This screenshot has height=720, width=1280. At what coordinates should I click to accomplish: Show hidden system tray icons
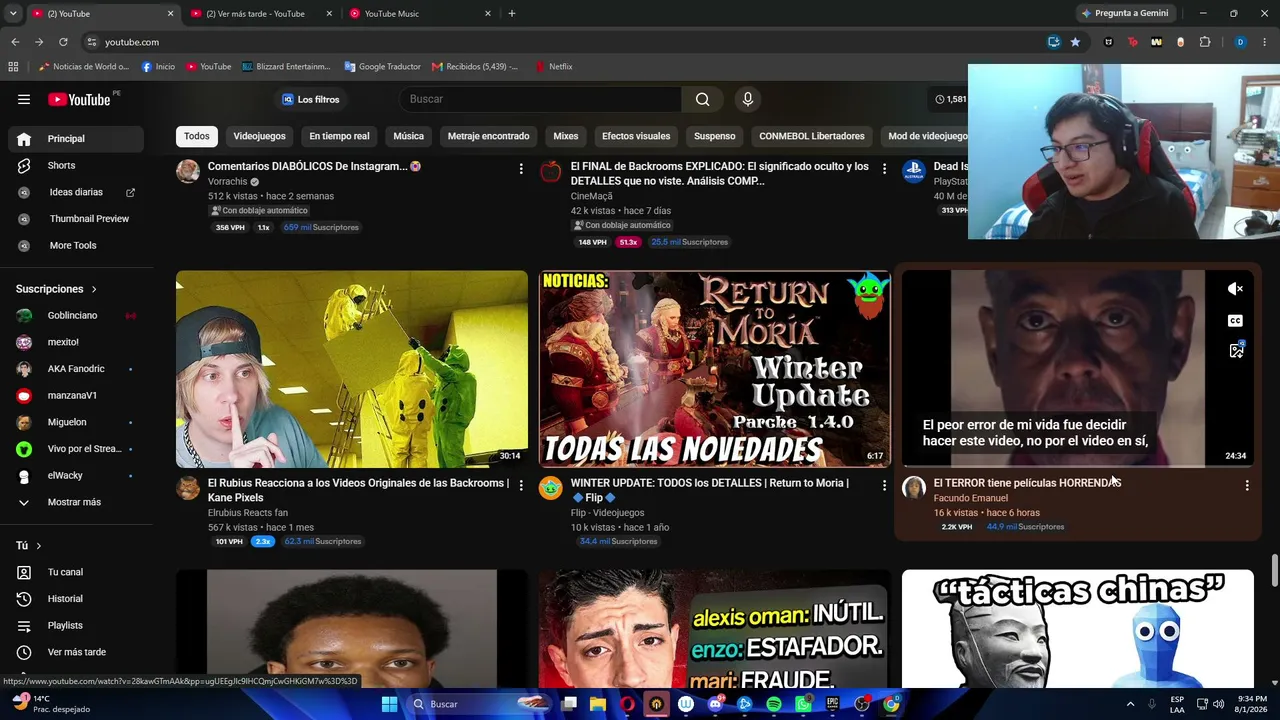(1130, 704)
